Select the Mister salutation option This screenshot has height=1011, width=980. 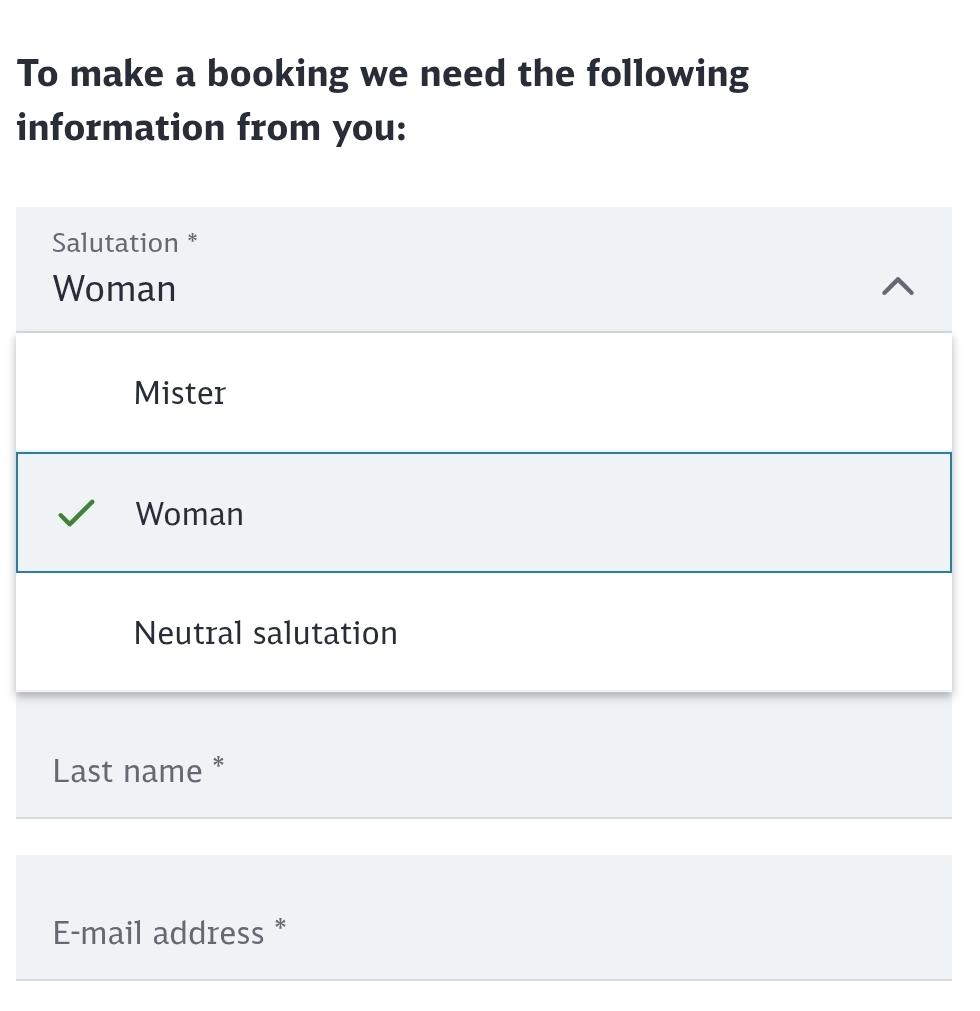pyautogui.click(x=483, y=393)
